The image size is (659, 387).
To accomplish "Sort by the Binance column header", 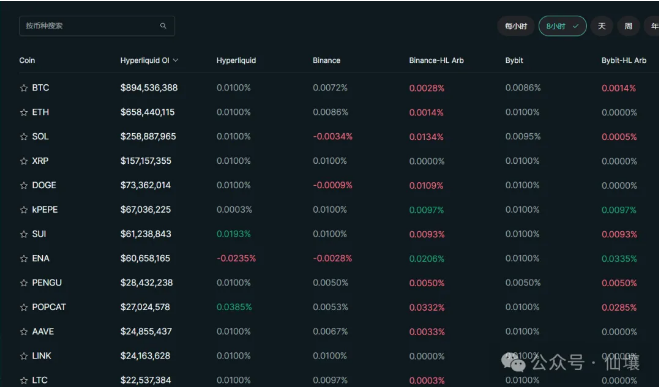I will [327, 61].
